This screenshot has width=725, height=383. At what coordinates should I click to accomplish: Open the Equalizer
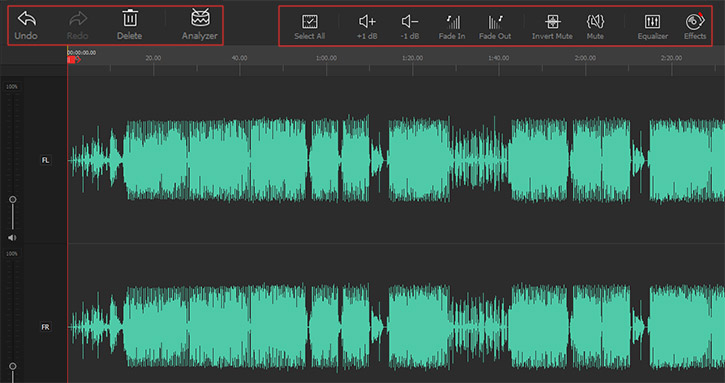(x=652, y=27)
